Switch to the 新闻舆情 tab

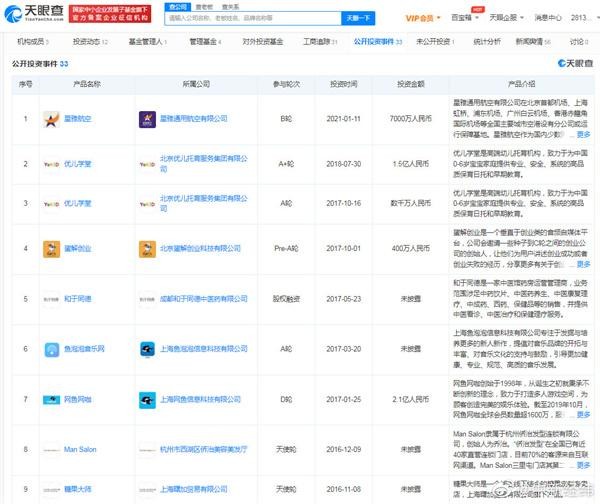pyautogui.click(x=533, y=42)
